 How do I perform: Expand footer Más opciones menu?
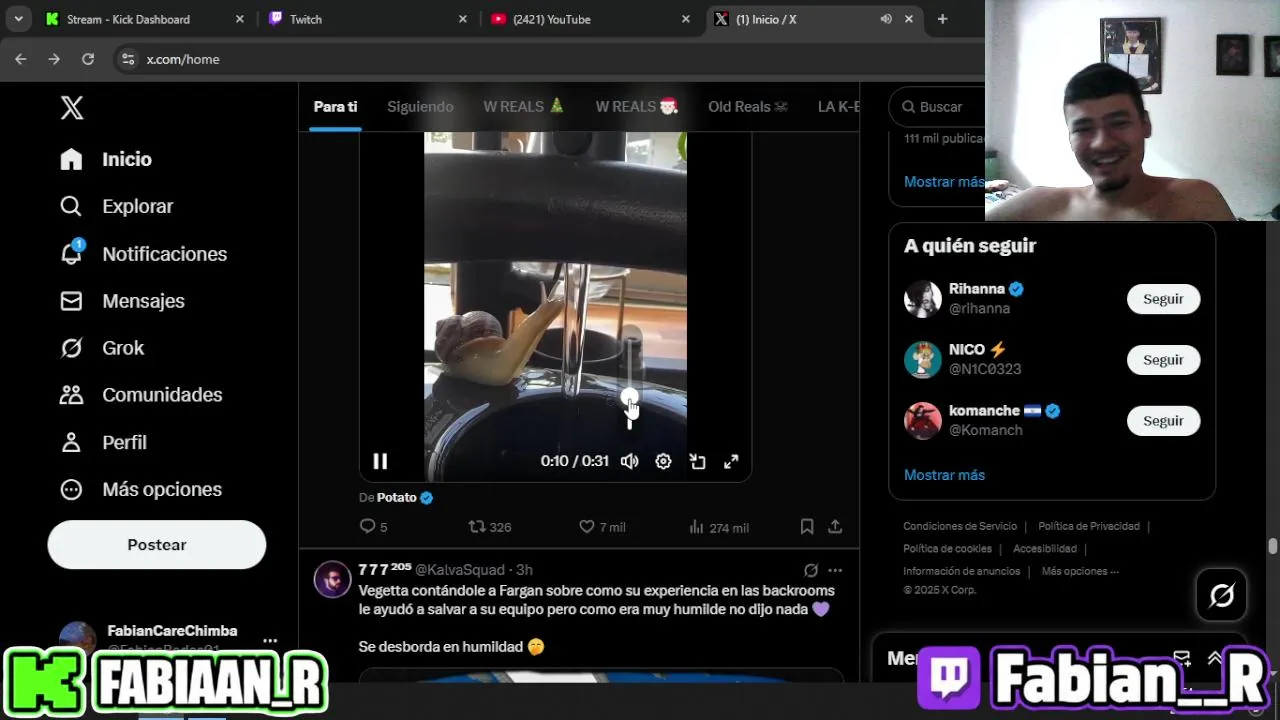(1080, 572)
